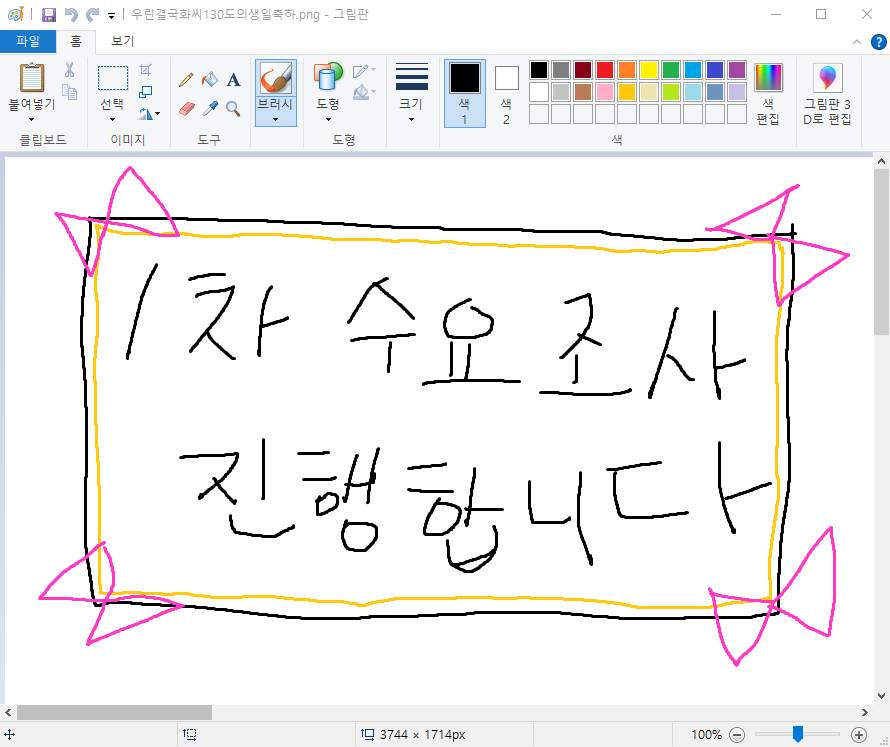Click the Cut scissors icon
This screenshot has width=890, height=747.
(x=69, y=70)
